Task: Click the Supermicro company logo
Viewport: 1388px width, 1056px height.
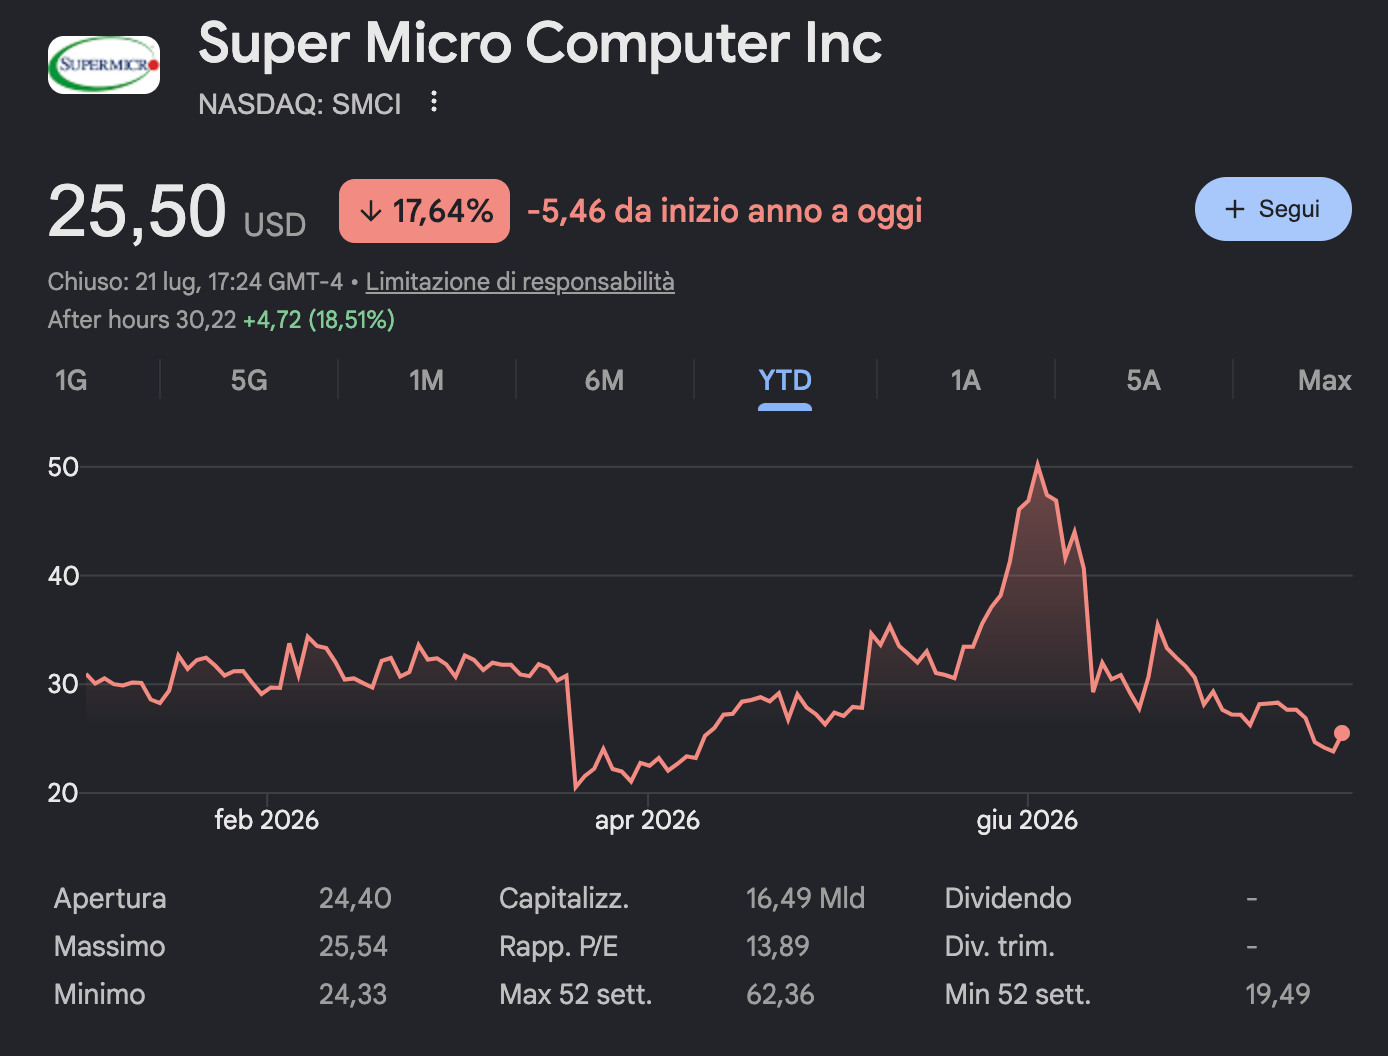Action: coord(104,65)
